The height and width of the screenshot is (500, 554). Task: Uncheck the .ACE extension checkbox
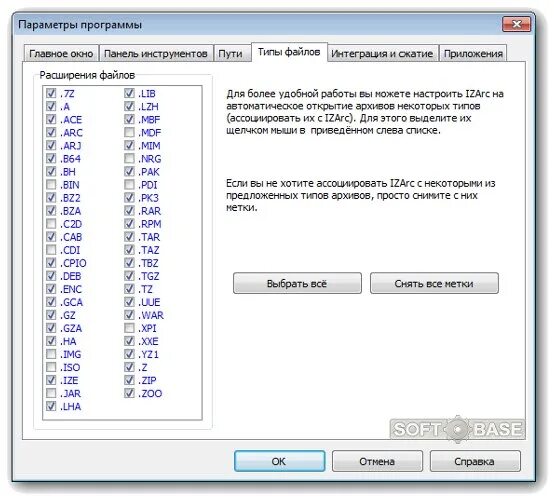click(x=51, y=119)
